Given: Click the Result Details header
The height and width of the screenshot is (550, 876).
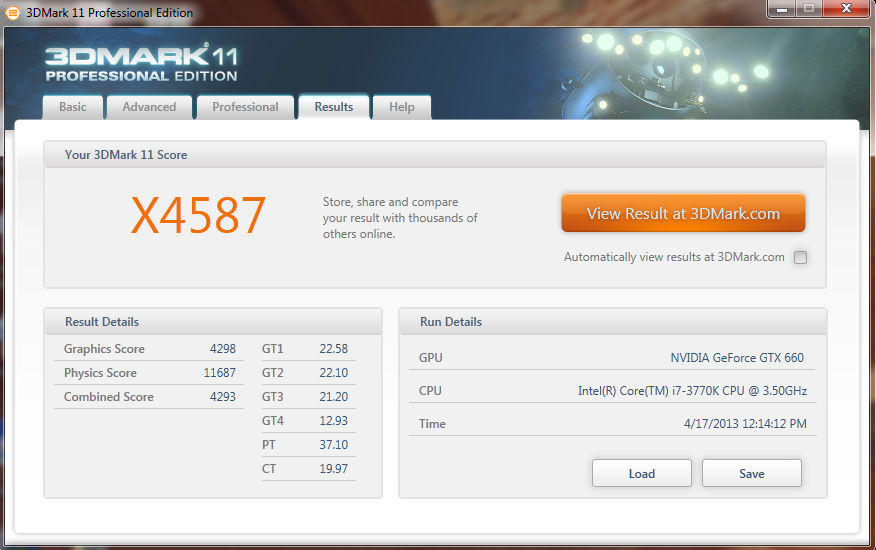Looking at the screenshot, I should [x=102, y=322].
